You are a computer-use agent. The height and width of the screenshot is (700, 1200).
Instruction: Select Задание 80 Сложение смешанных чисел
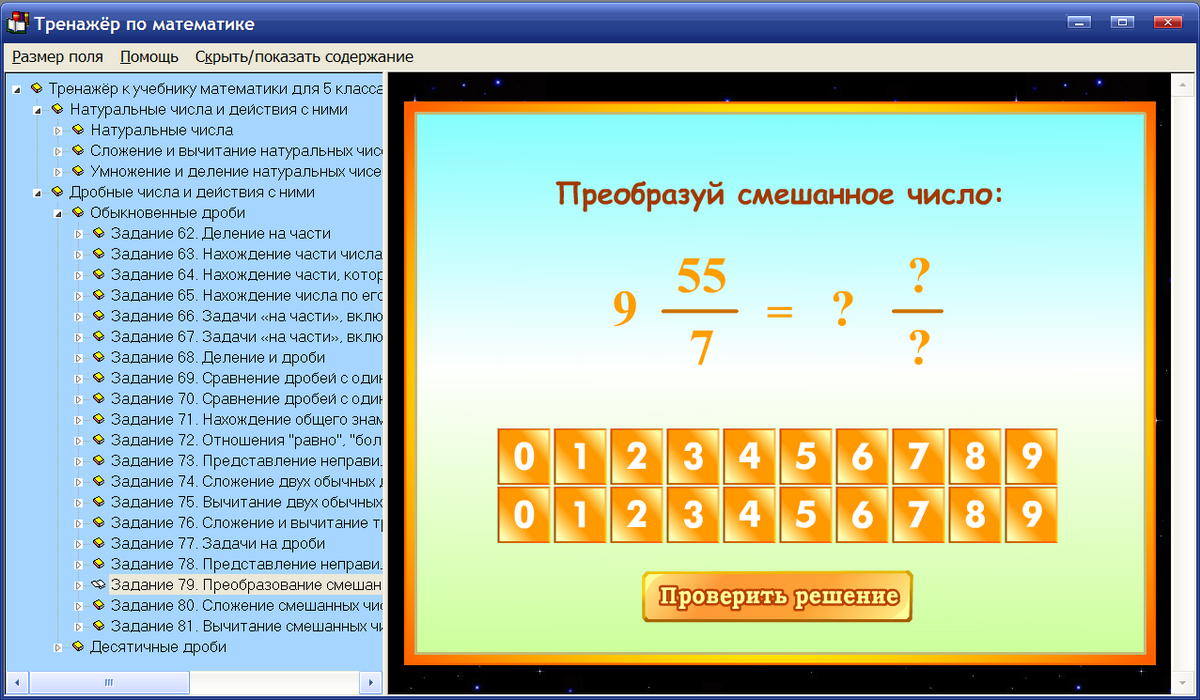(x=246, y=605)
